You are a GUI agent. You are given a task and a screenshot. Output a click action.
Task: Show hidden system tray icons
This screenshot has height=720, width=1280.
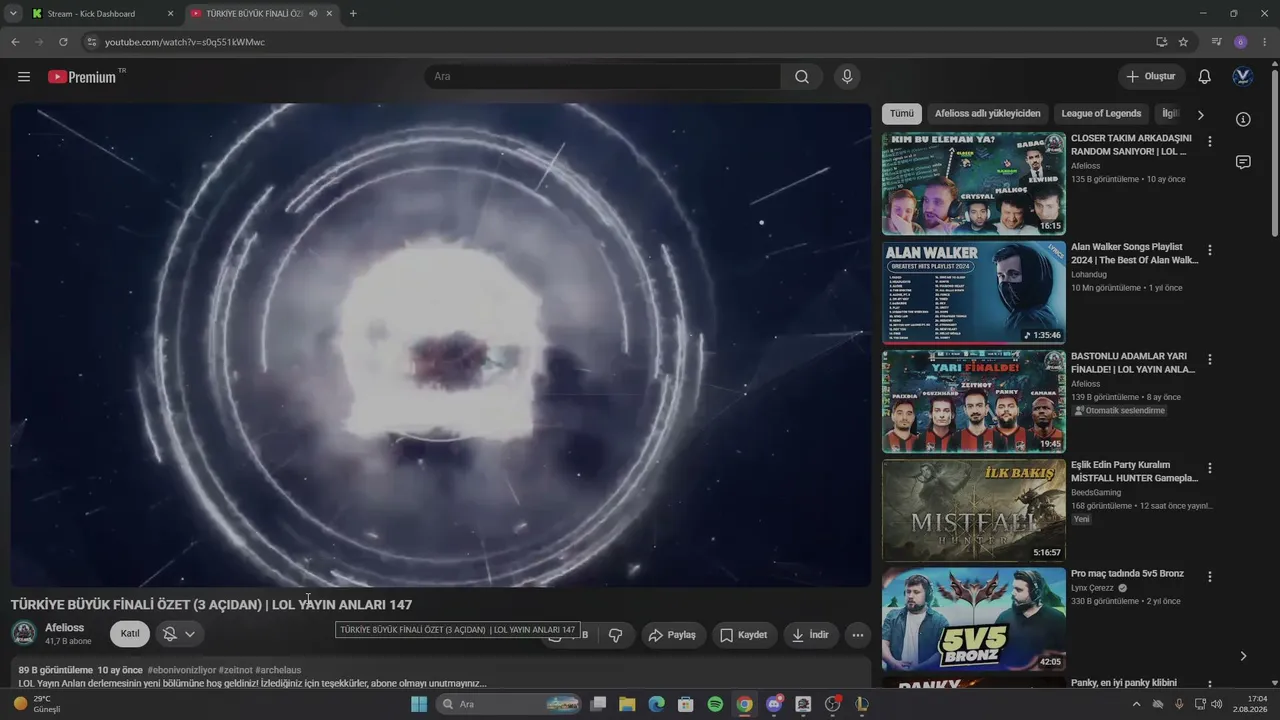1136,704
